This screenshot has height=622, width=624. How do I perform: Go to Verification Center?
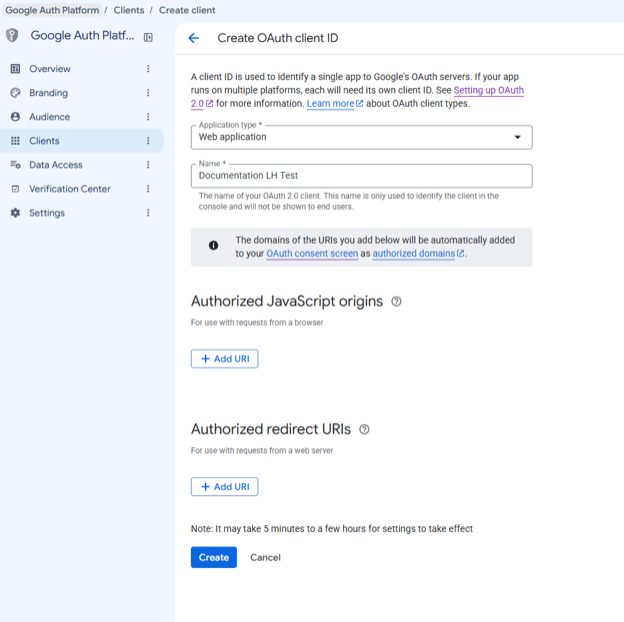[x=82, y=189]
